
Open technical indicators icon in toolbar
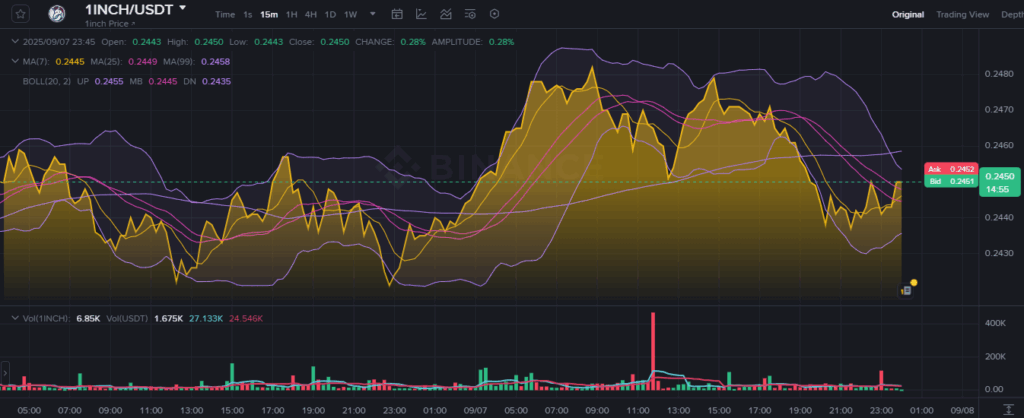[x=445, y=15]
